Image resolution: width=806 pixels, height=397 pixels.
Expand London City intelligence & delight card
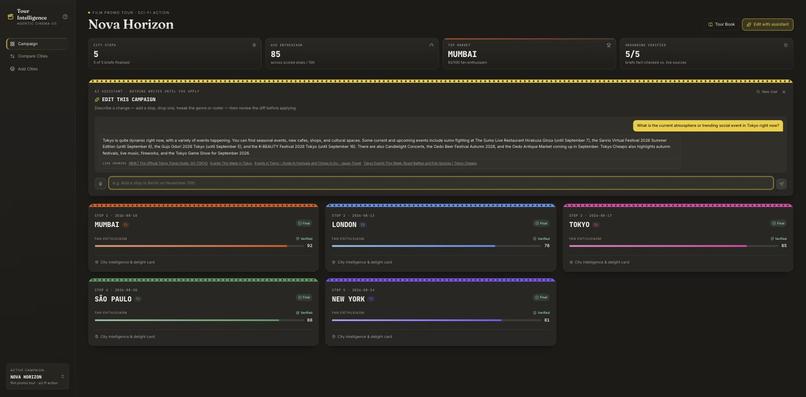point(362,262)
